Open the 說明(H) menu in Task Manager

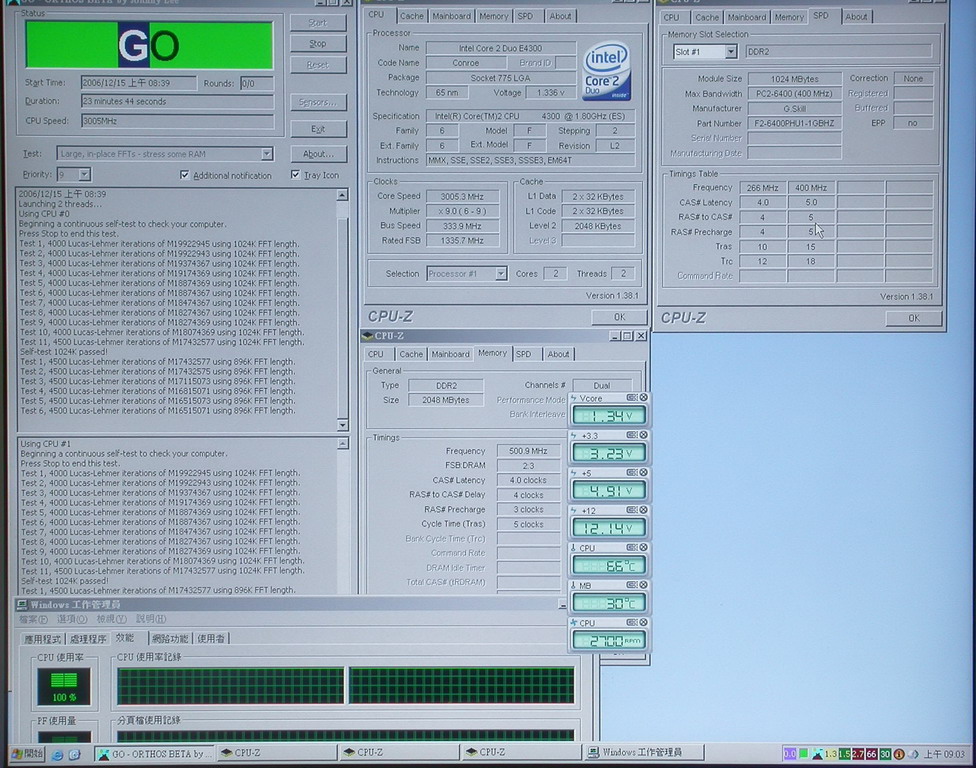pyautogui.click(x=151, y=619)
